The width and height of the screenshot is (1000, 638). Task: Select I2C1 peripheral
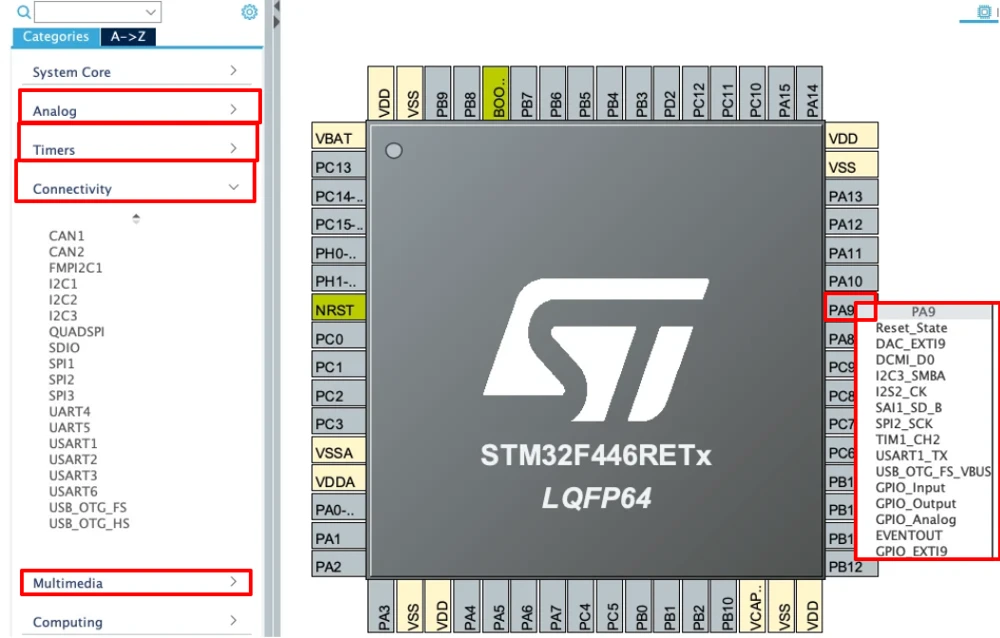(63, 284)
